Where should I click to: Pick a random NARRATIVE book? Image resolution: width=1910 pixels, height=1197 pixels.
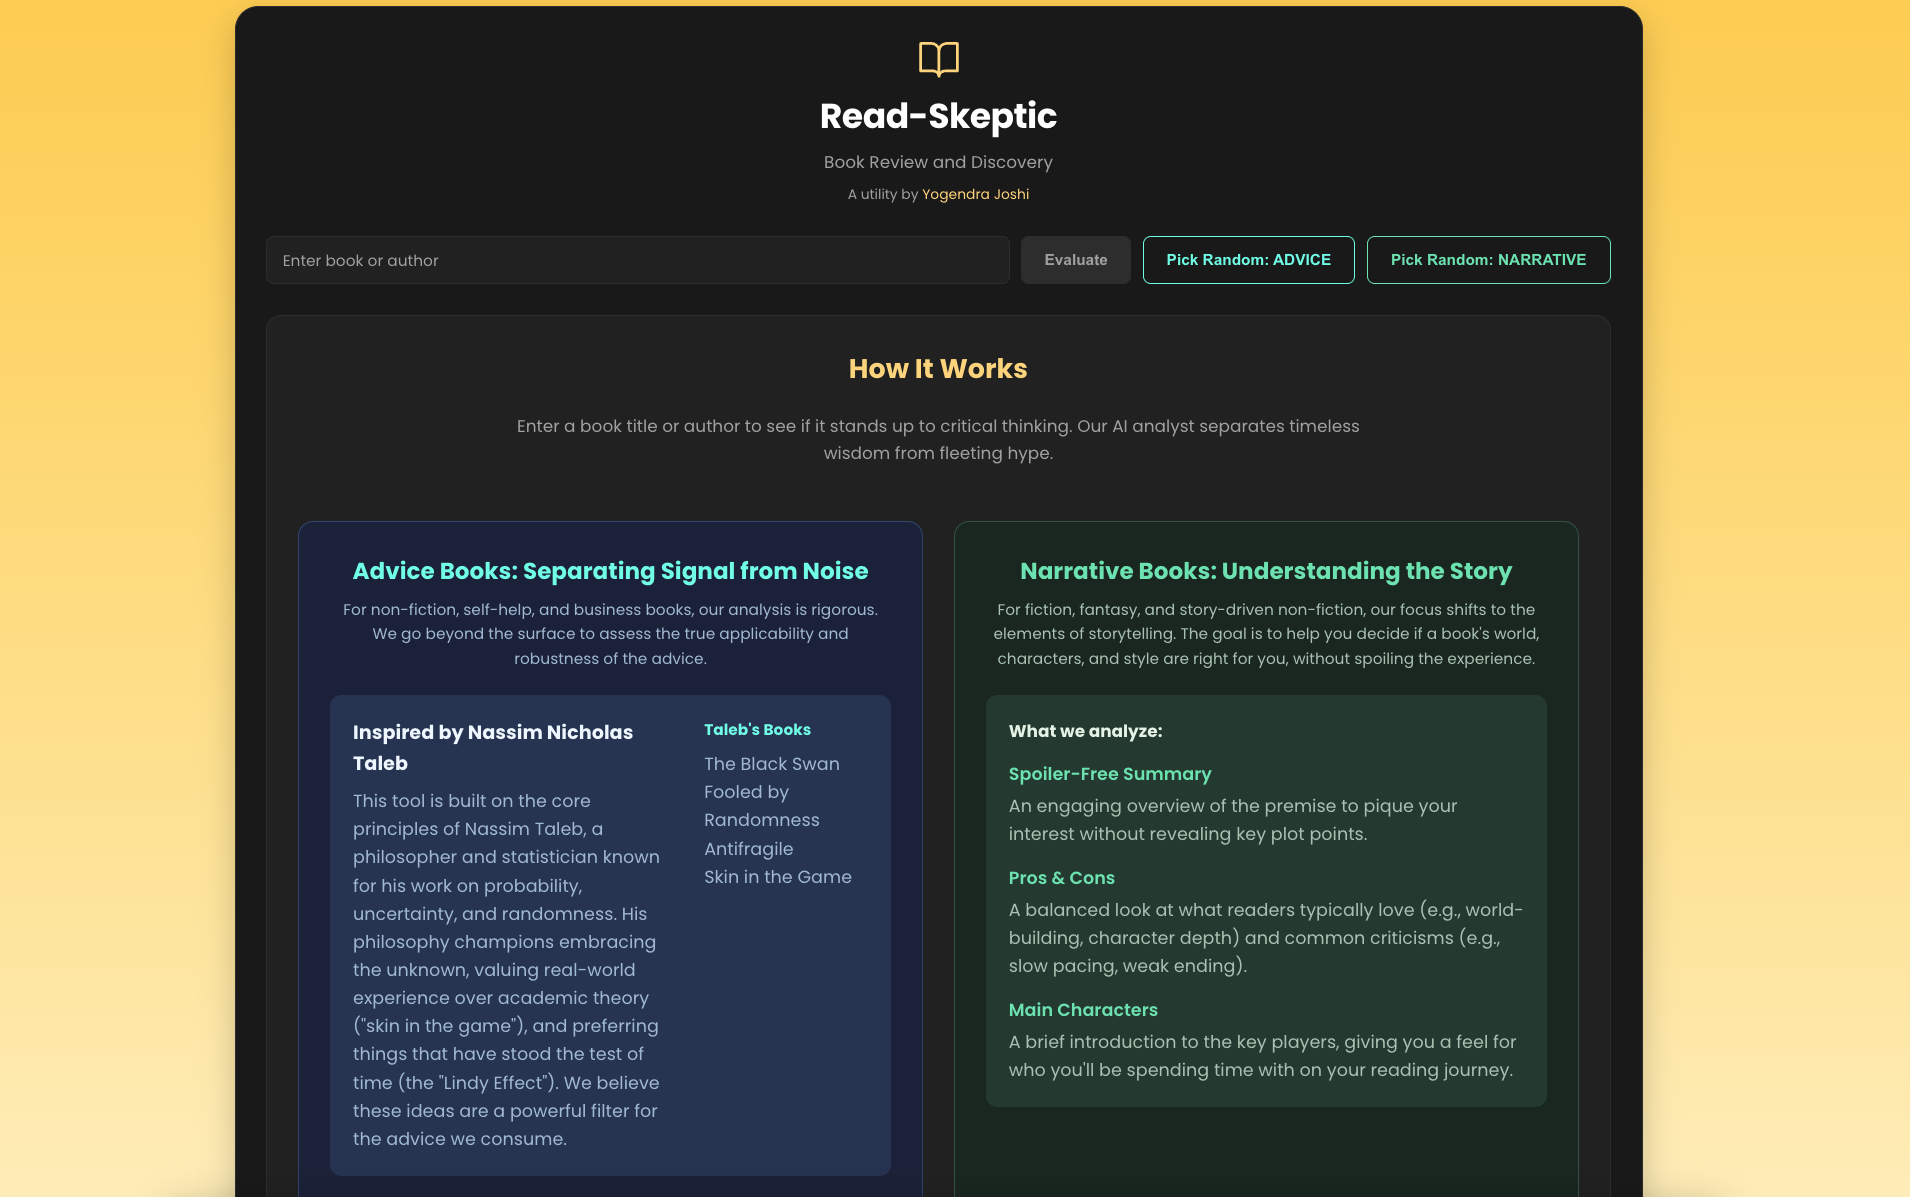click(1488, 260)
